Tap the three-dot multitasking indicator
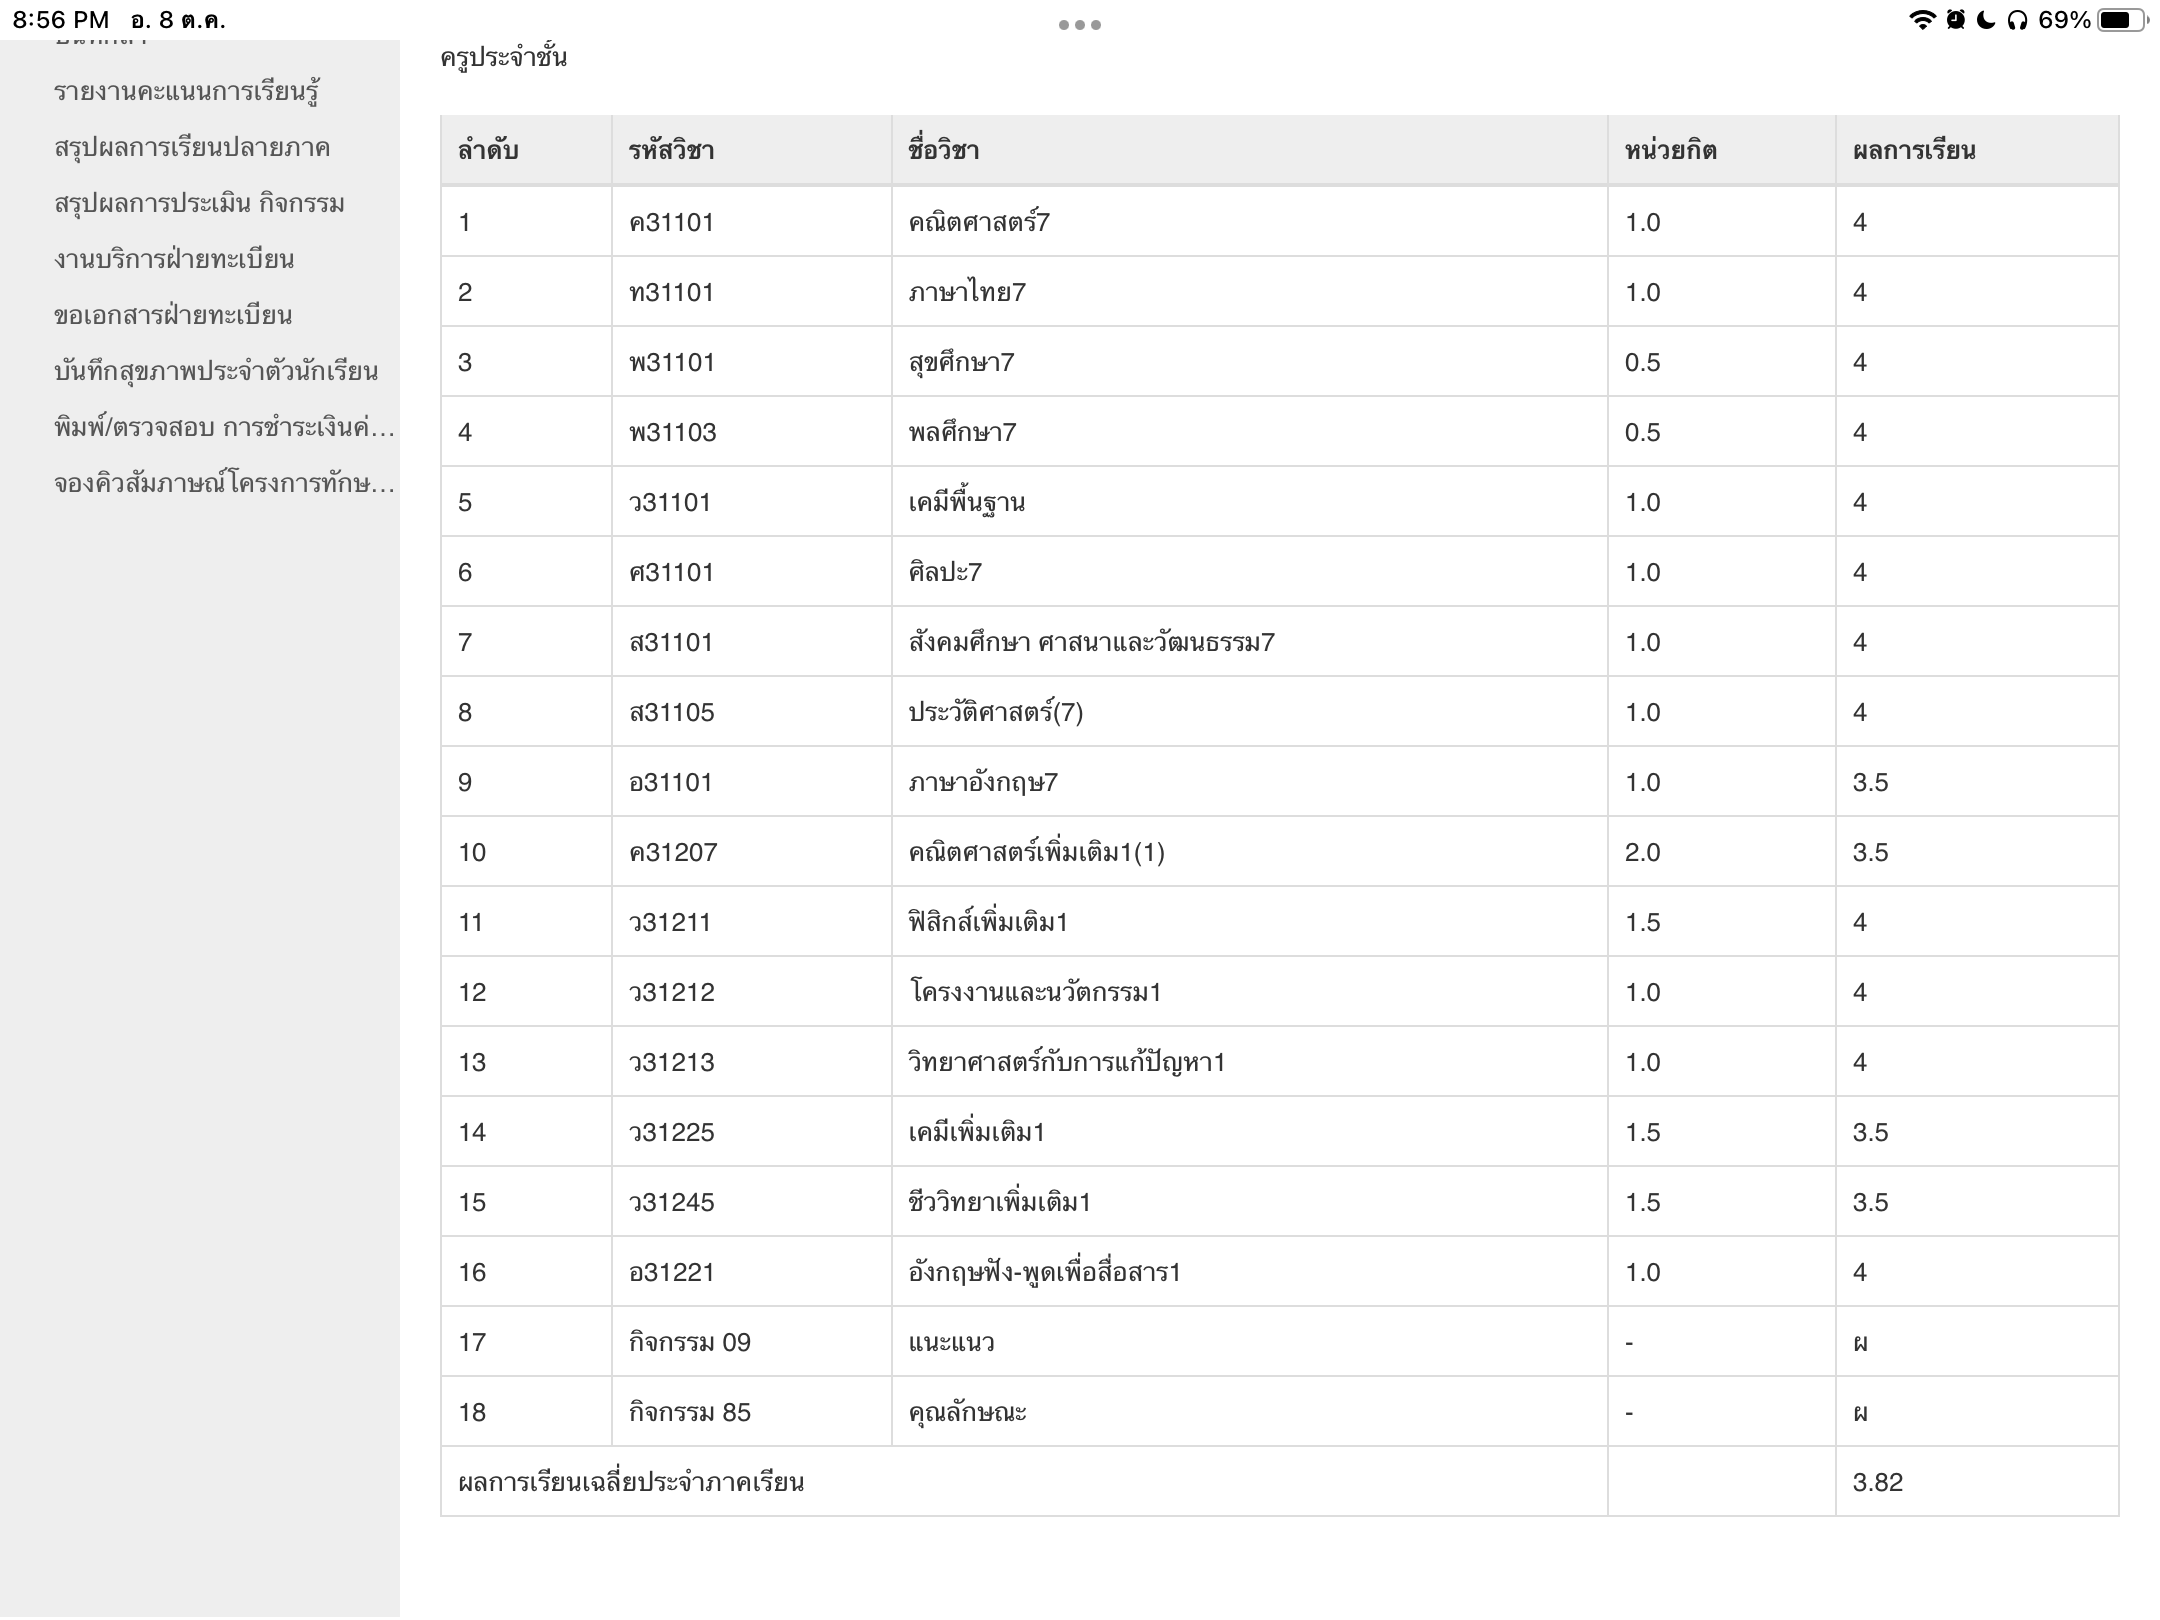Image resolution: width=2160 pixels, height=1620 pixels. [x=1080, y=25]
